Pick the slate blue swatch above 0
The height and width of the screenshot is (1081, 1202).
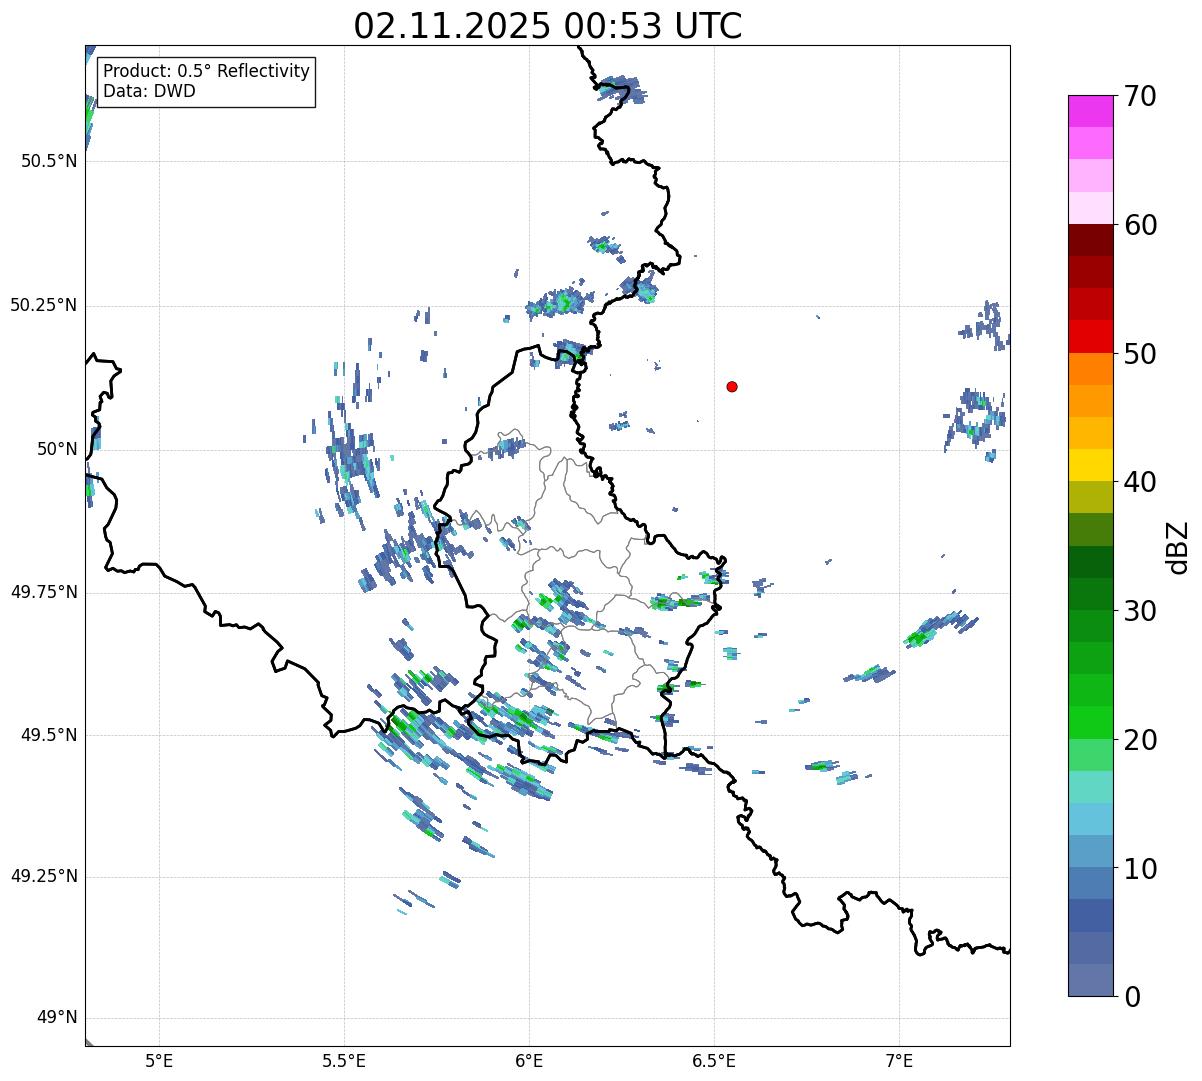pos(1091,980)
